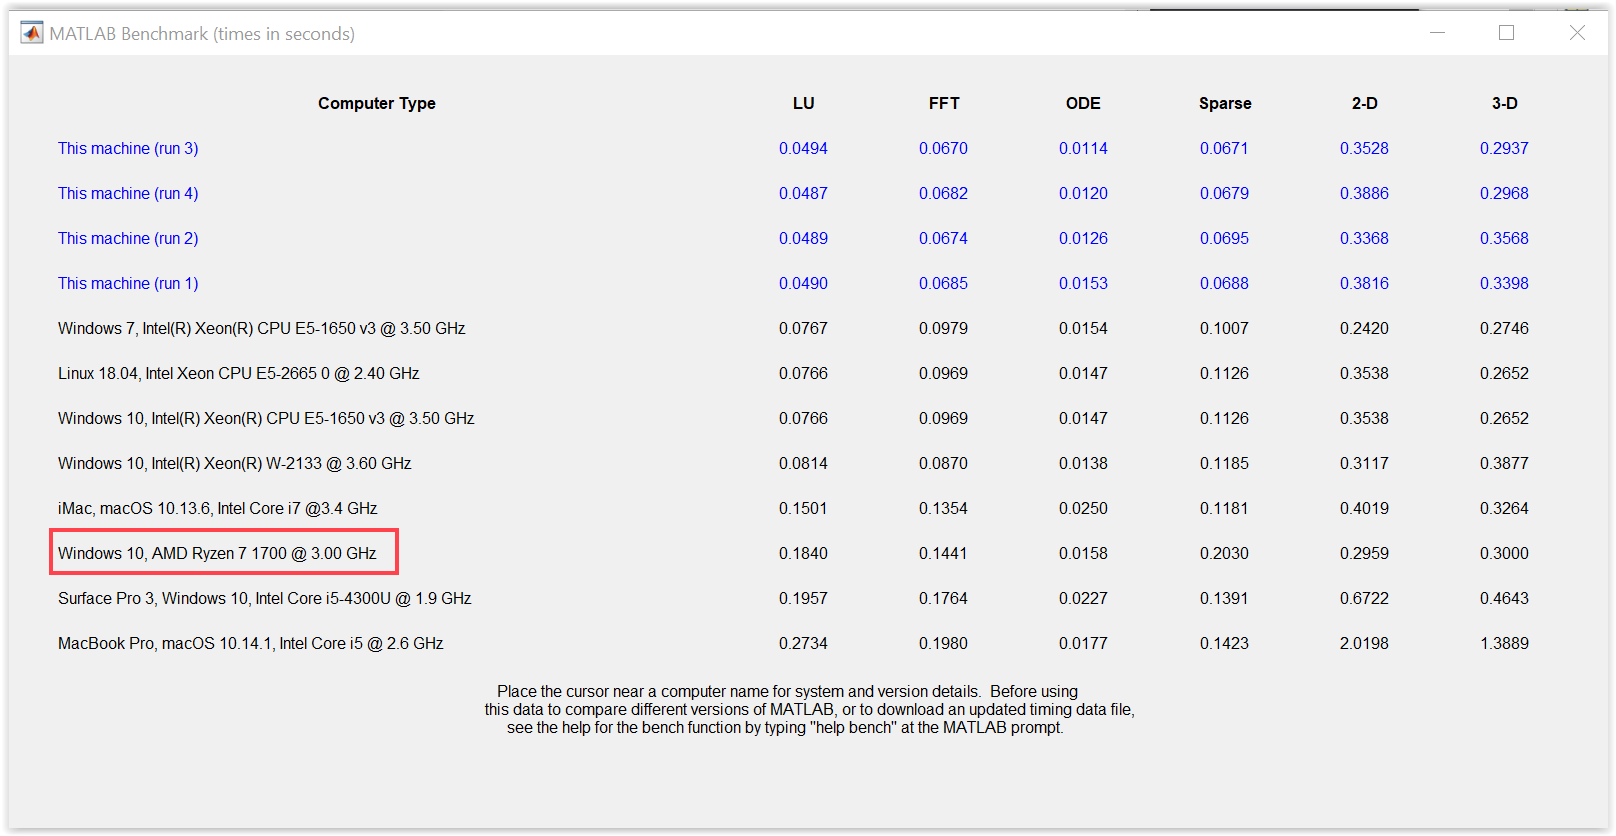Click LU value 0.0494 for run 3
Screen dimensions: 1616x836
[804, 148]
